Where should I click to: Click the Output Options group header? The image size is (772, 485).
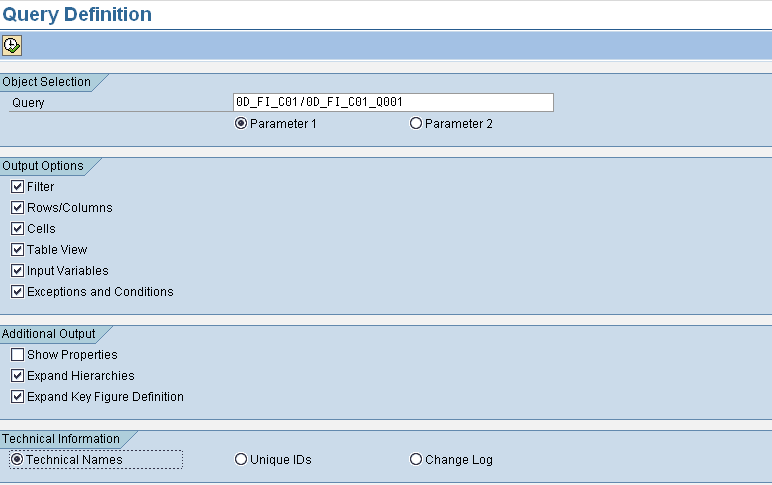tap(43, 166)
